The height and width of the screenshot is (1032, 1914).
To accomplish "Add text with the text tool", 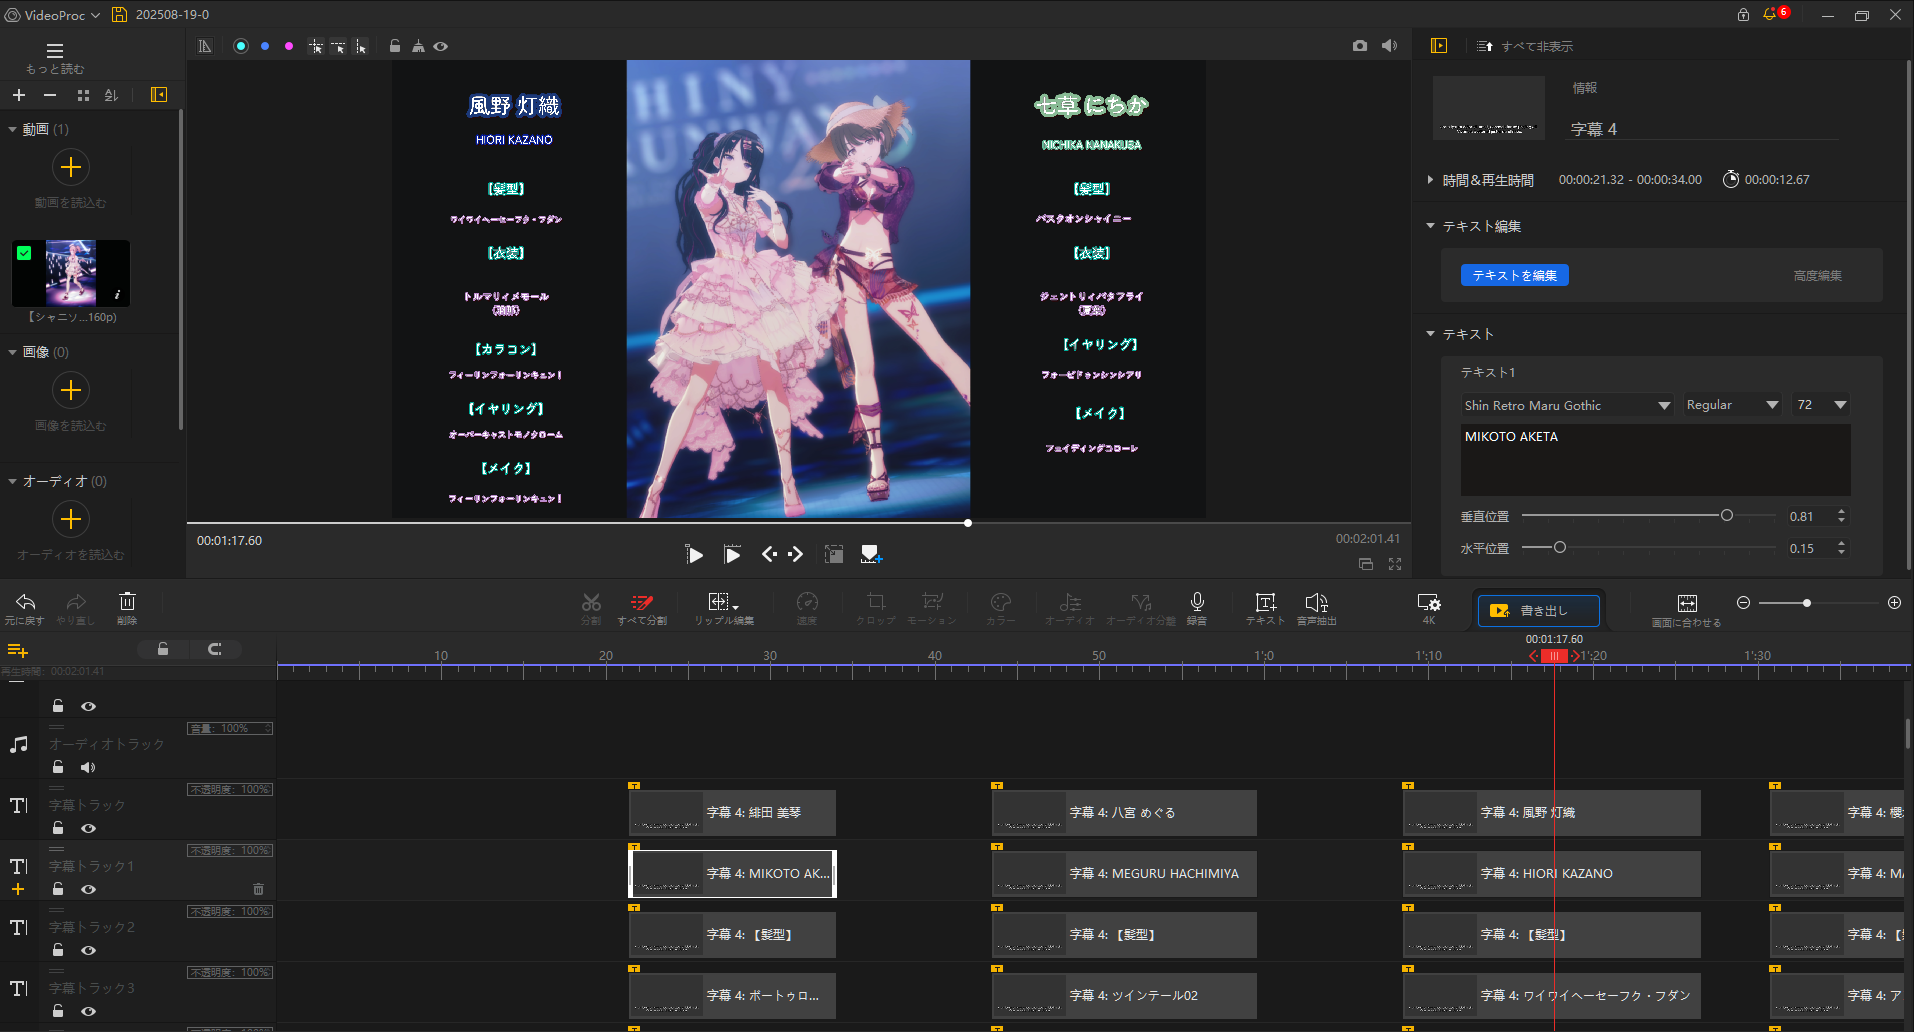I will [1266, 602].
